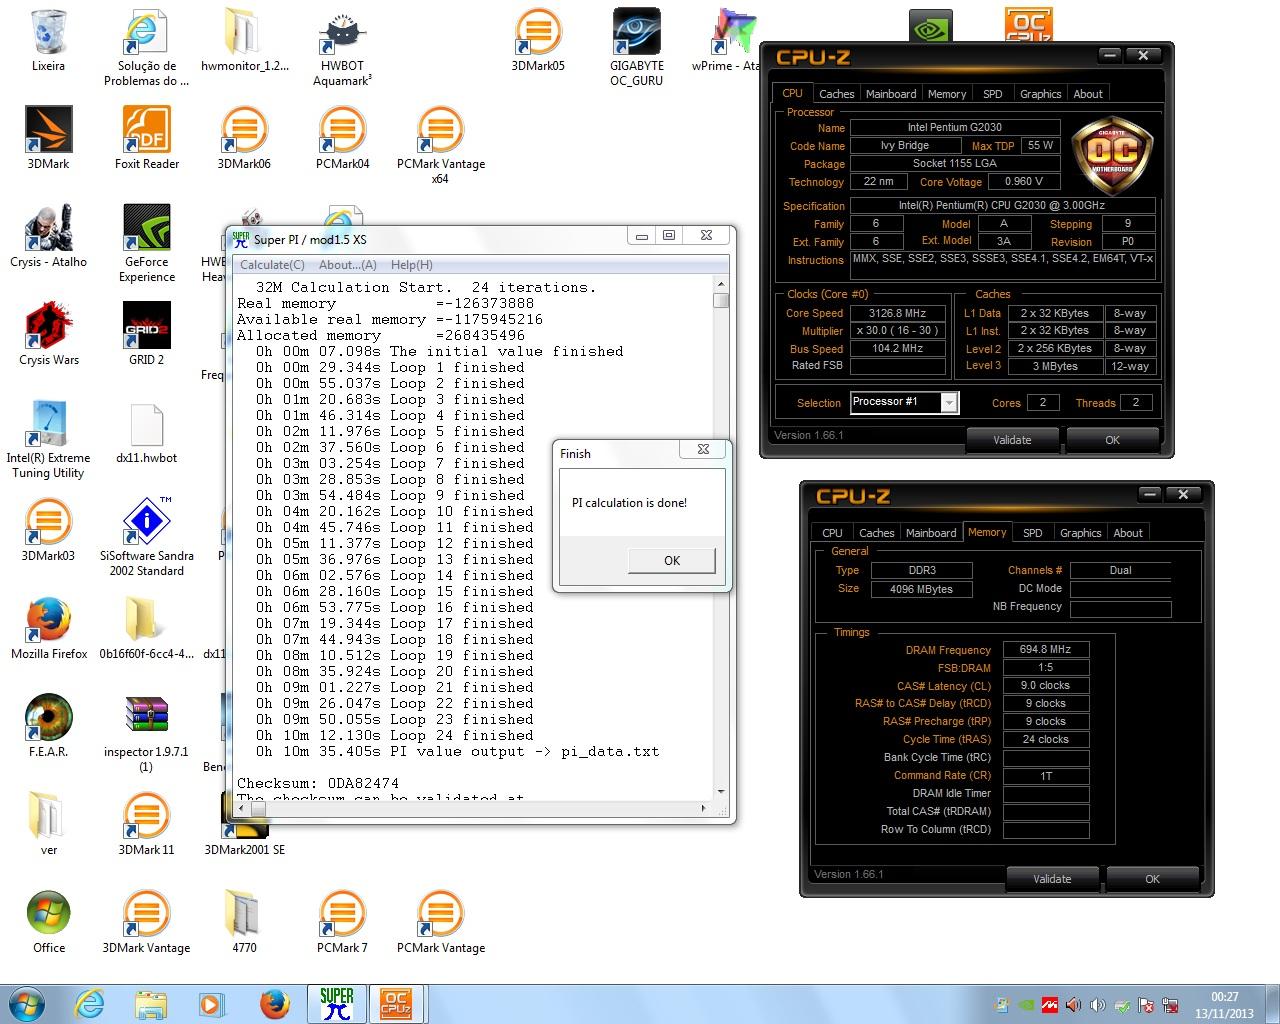Open the Windows Start button
The image size is (1280, 1024).
[x=27, y=1003]
